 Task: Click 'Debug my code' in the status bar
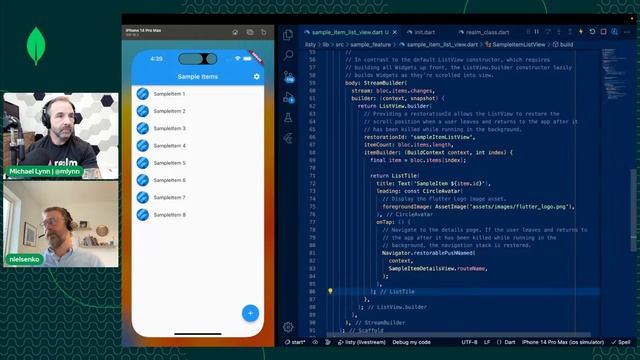point(411,342)
